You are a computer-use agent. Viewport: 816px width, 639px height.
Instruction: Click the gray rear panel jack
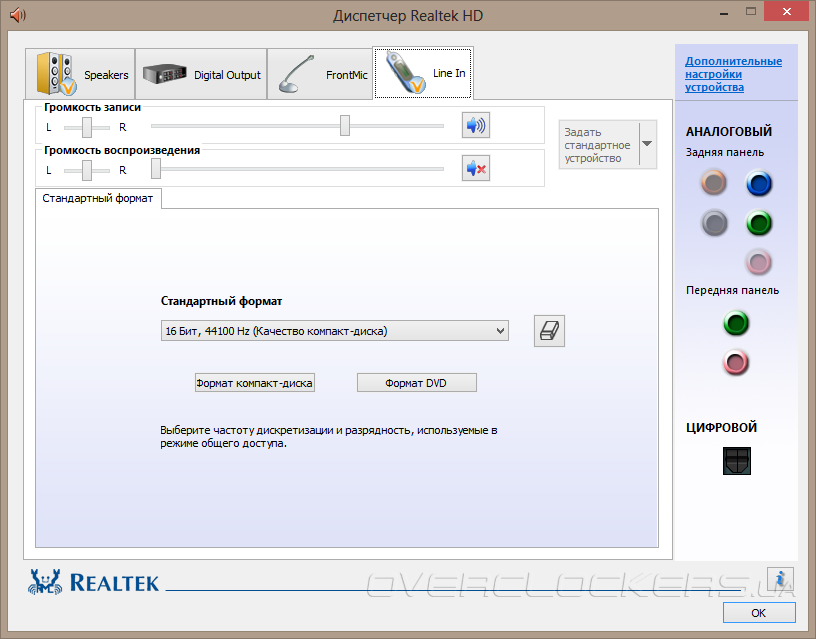coord(714,223)
